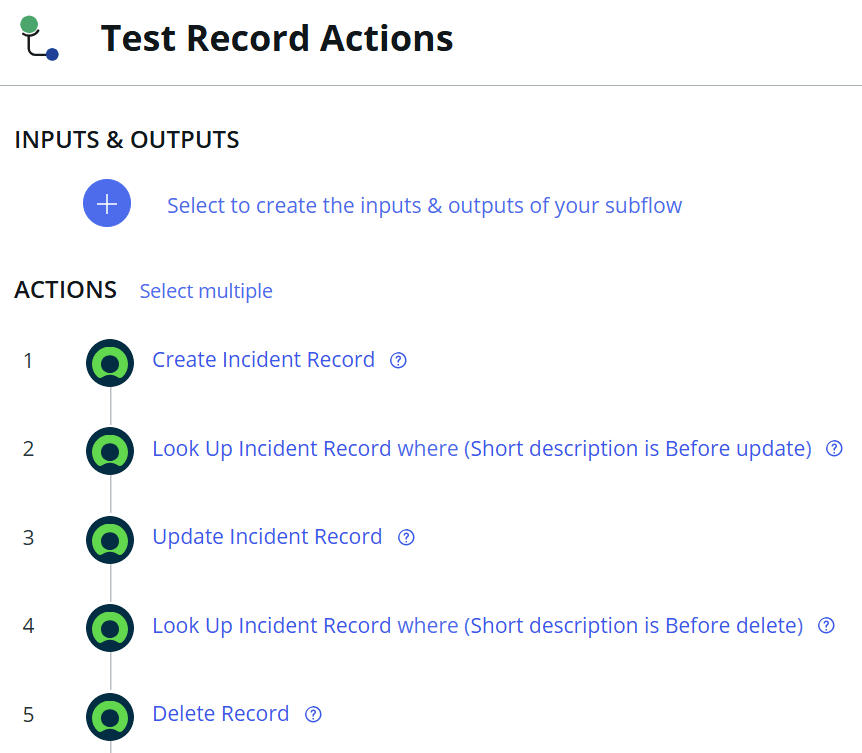Open the Look Up Incident Record Before delete action
Screen dimensions: 862x753
point(477,626)
